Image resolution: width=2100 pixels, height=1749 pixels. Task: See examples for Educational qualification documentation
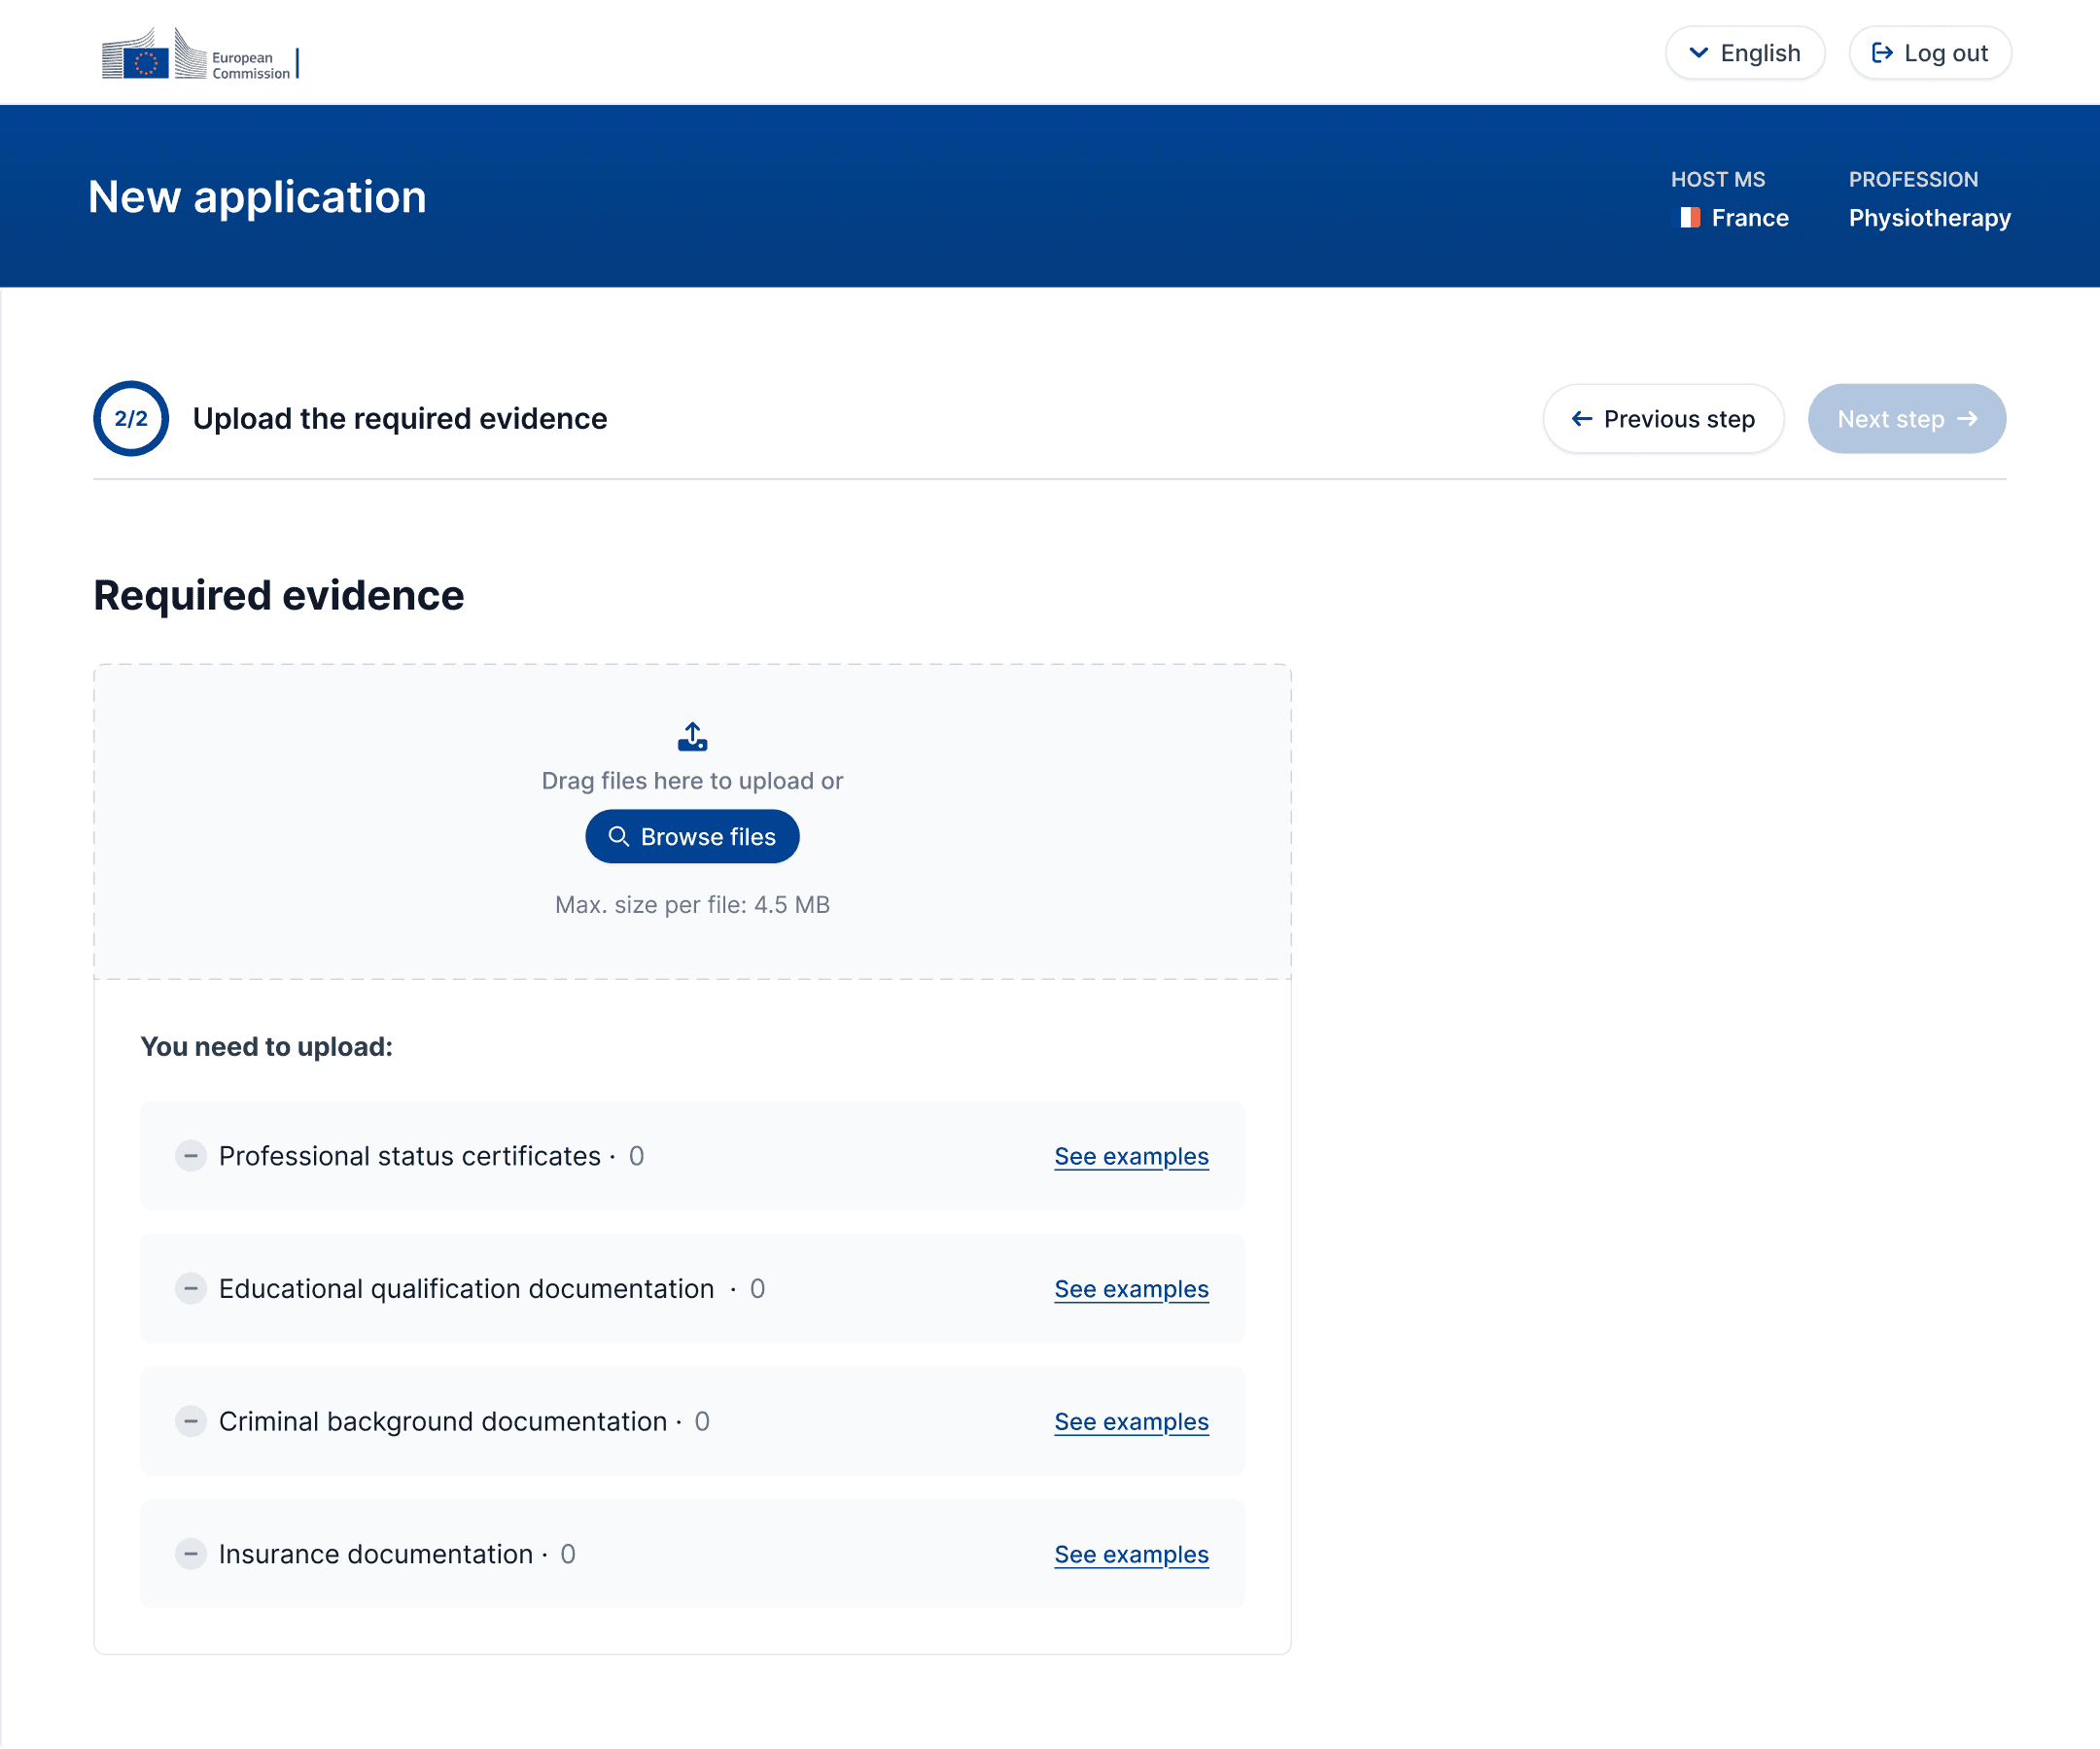[x=1131, y=1289]
